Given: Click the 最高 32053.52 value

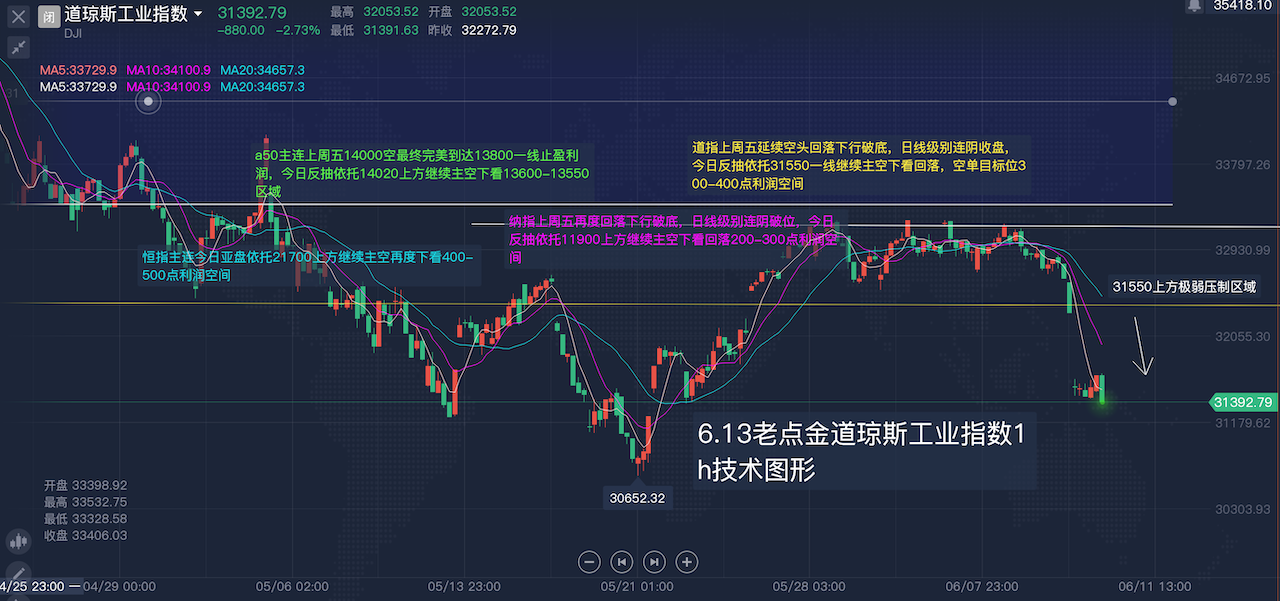Looking at the screenshot, I should pyautogui.click(x=390, y=12).
